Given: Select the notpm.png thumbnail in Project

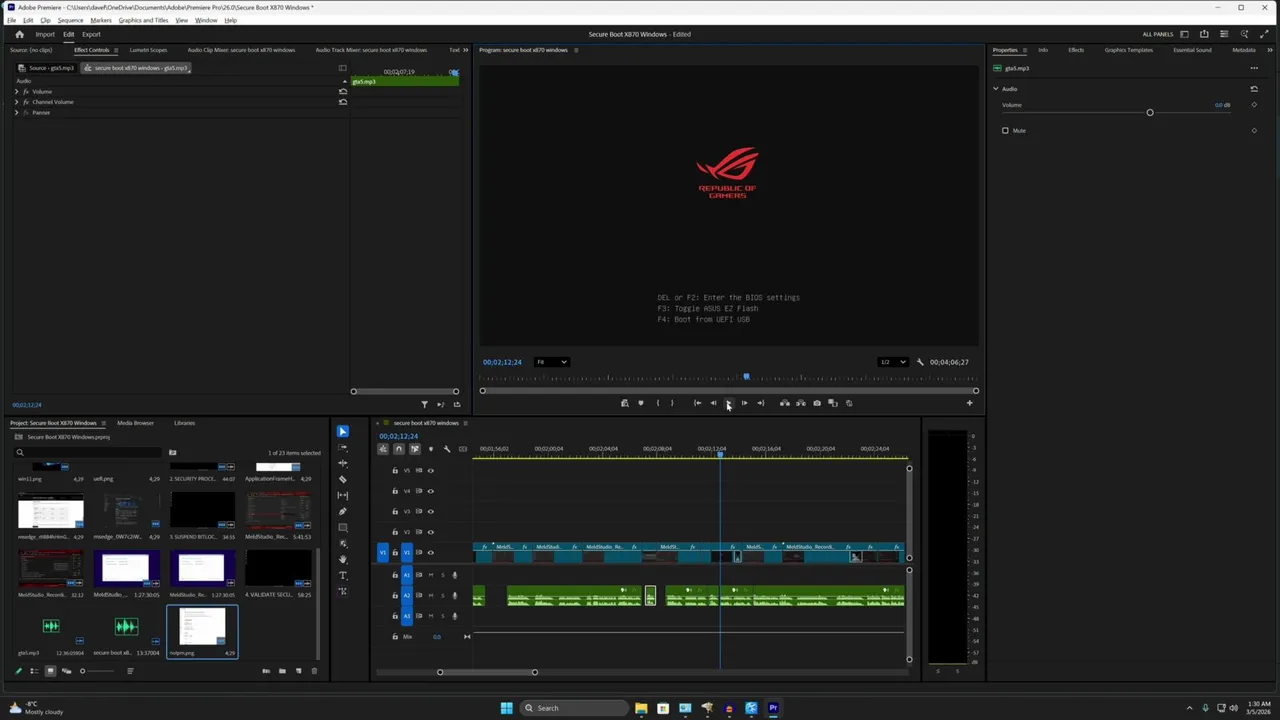Looking at the screenshot, I should [x=202, y=628].
